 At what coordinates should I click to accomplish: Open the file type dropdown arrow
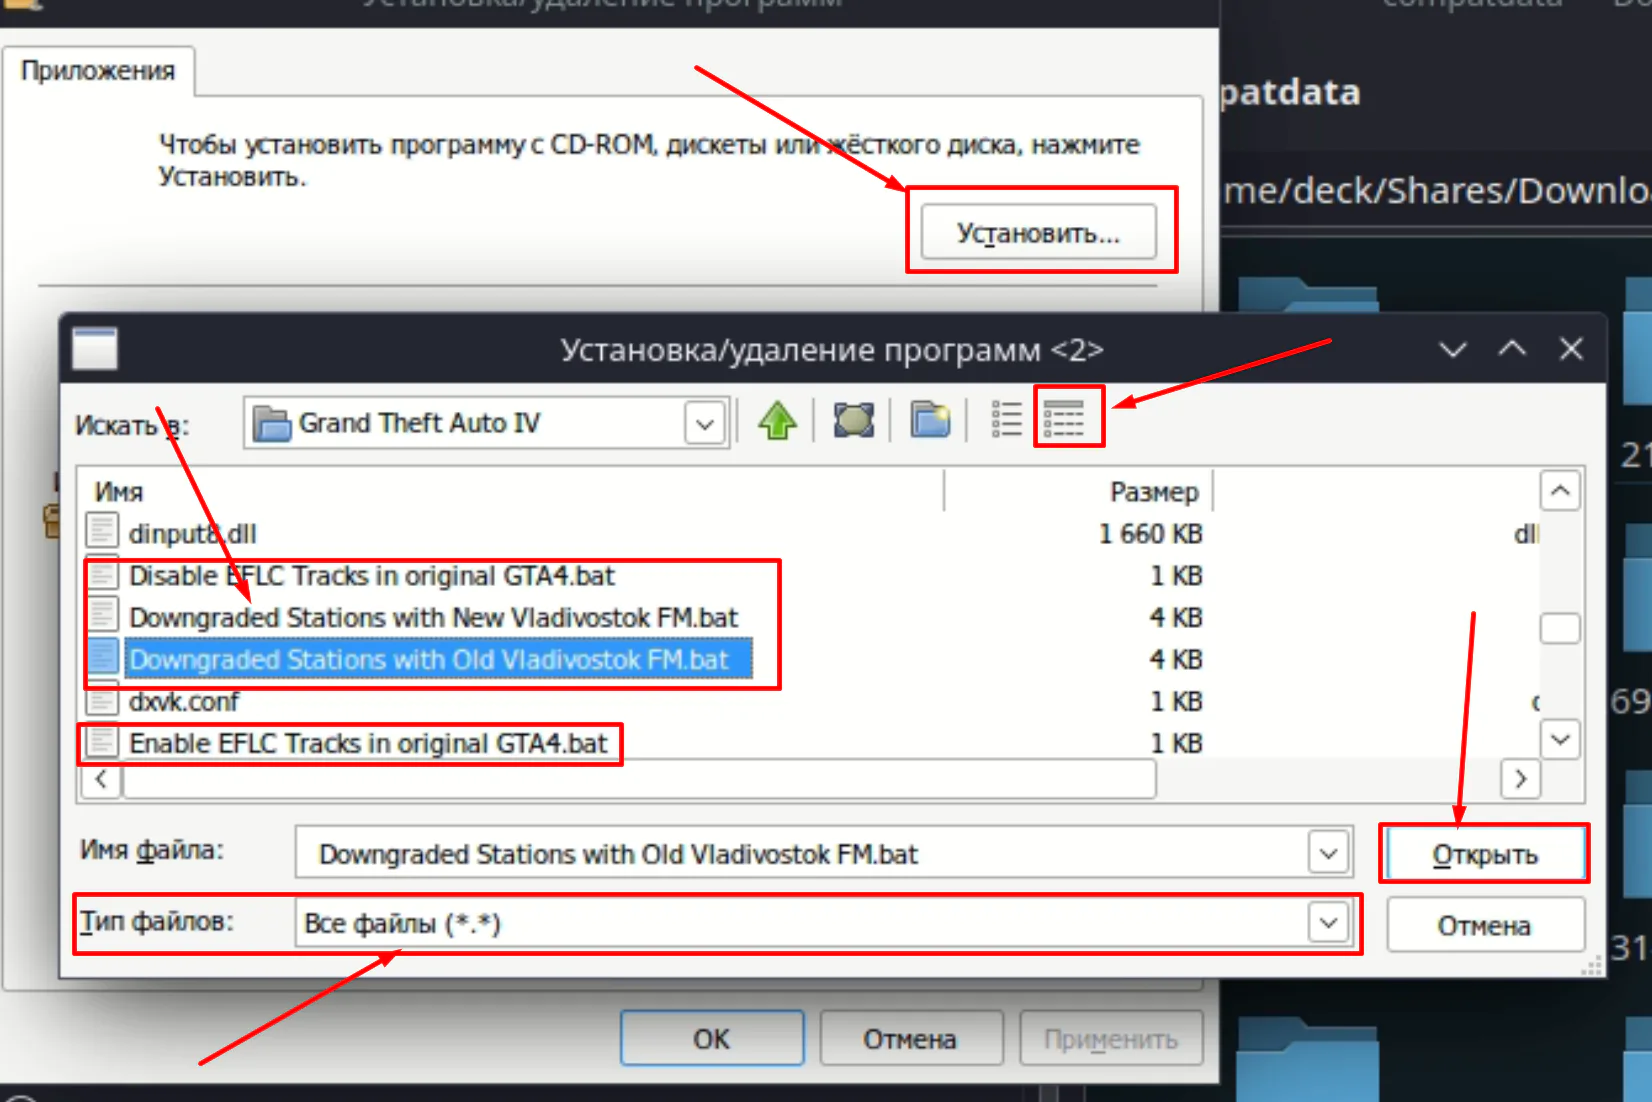(1328, 922)
